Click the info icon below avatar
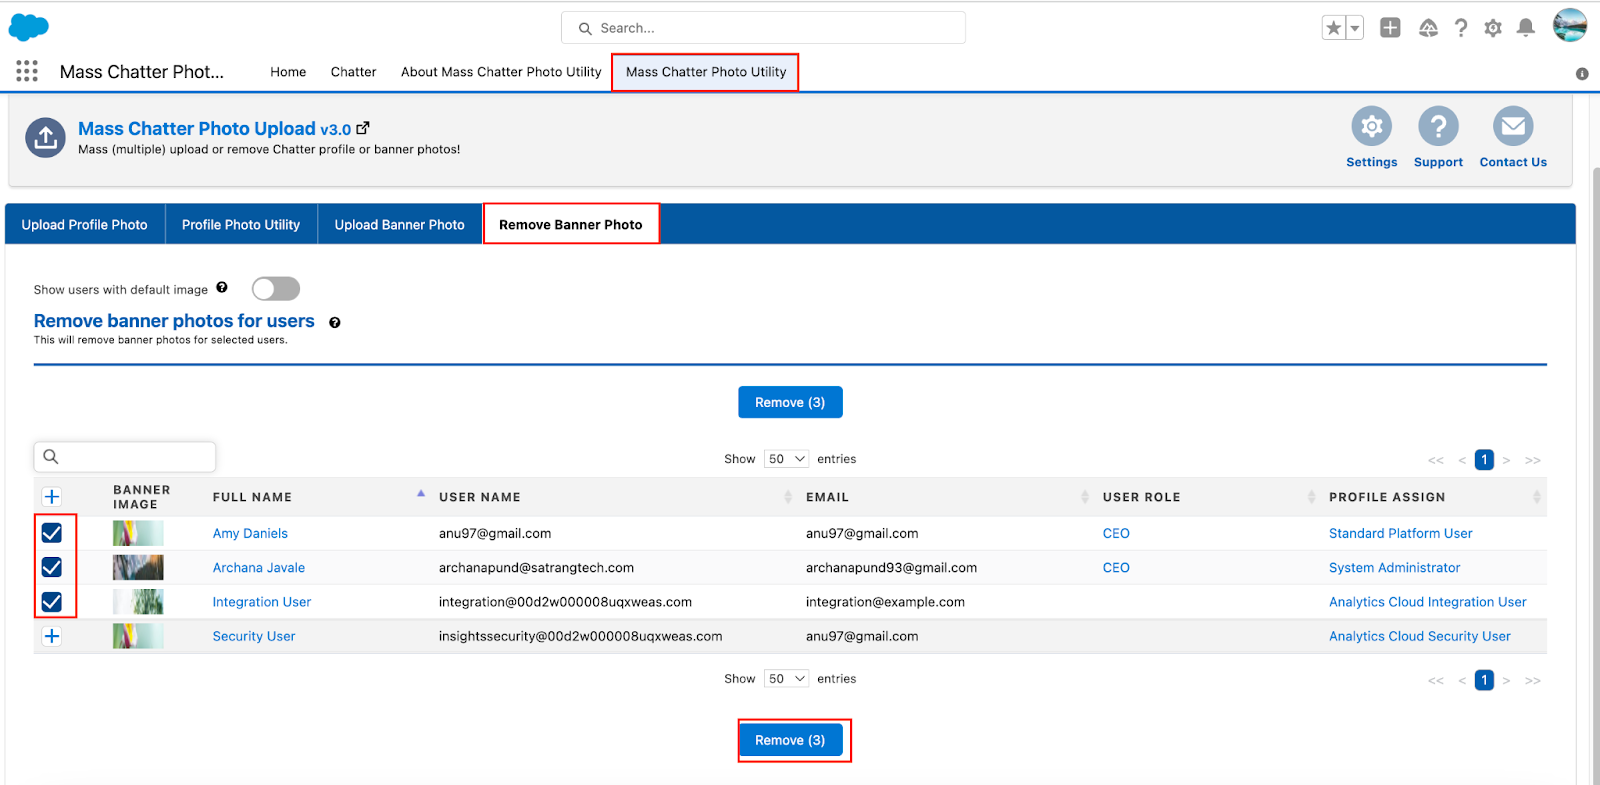 click(x=1582, y=73)
